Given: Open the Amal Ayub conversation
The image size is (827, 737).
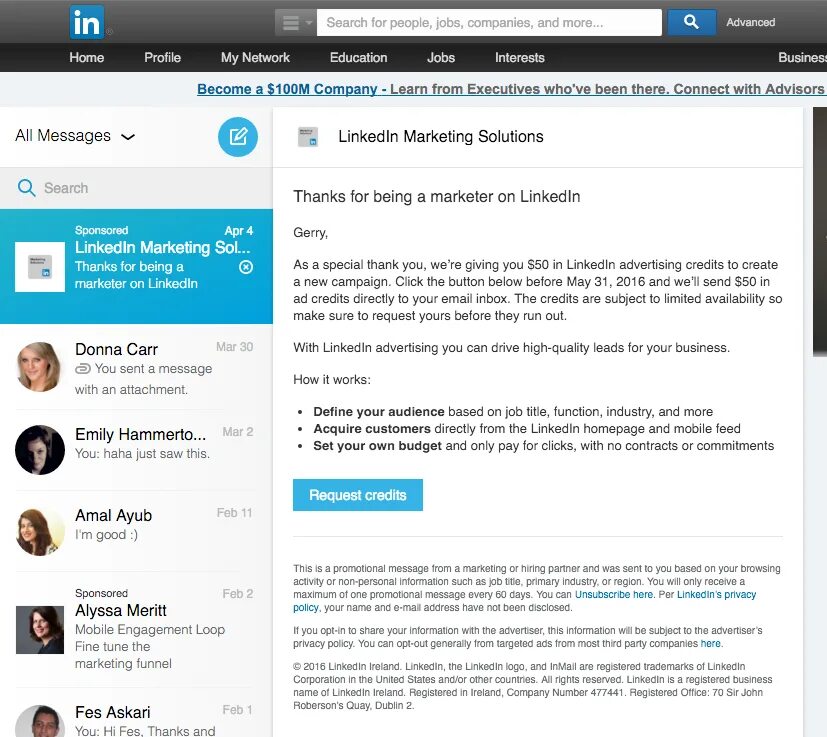Looking at the screenshot, I should click(x=136, y=531).
